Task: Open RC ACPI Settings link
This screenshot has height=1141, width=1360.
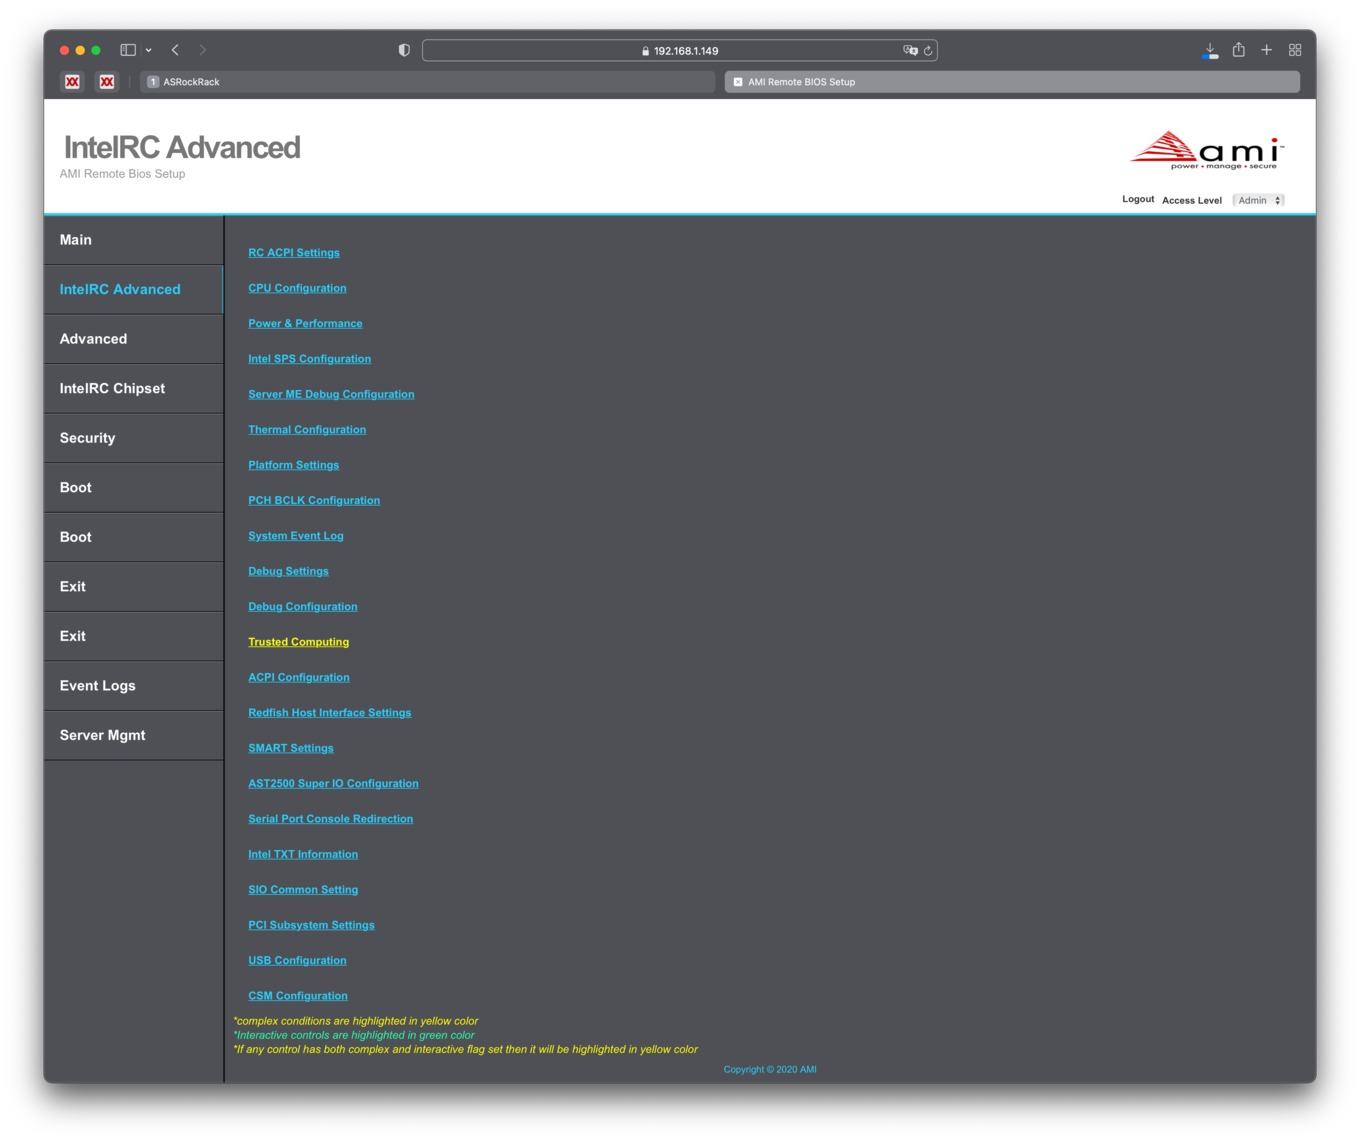Action: (294, 253)
